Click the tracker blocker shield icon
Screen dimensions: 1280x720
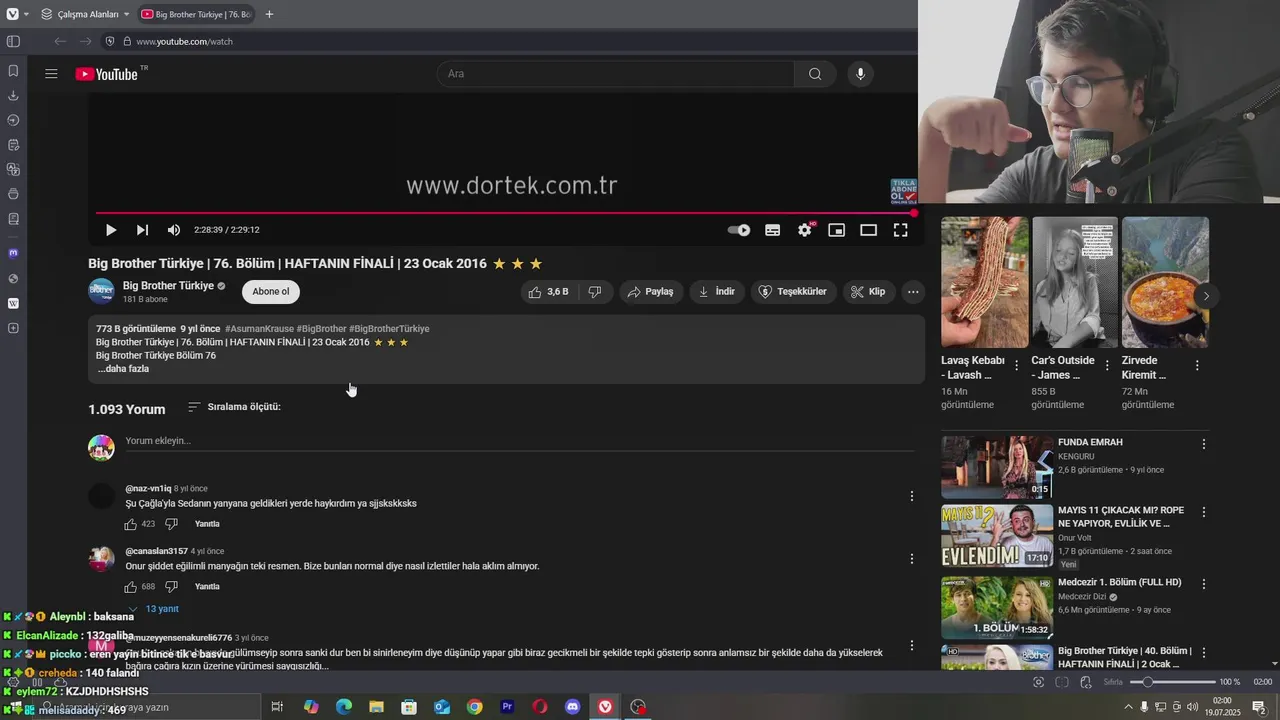110,41
